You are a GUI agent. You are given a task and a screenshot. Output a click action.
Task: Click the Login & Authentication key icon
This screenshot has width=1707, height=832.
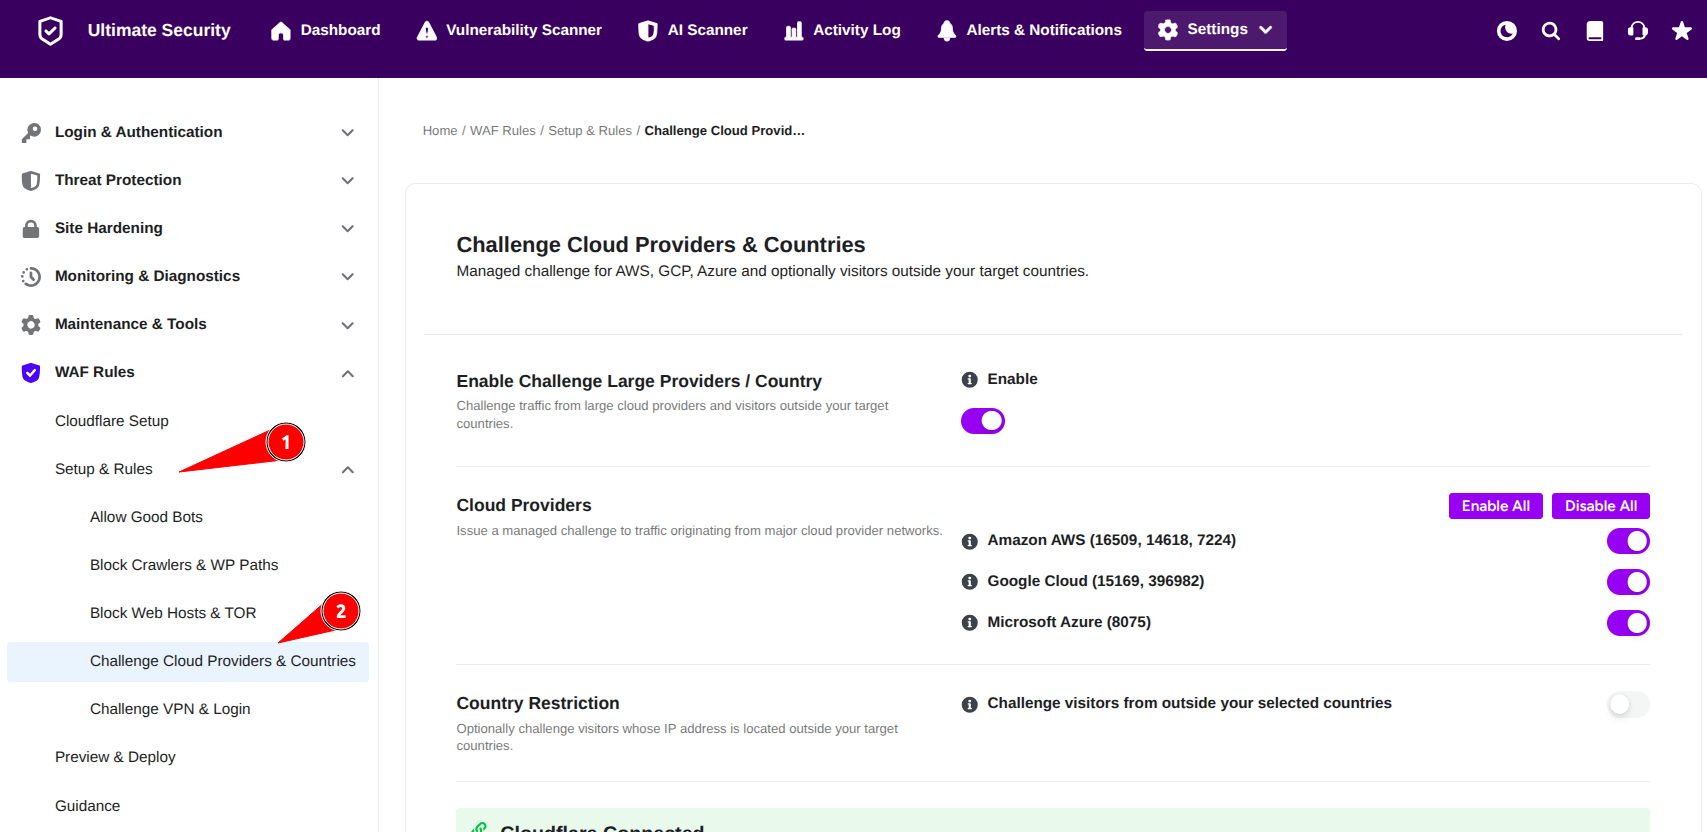click(x=31, y=132)
